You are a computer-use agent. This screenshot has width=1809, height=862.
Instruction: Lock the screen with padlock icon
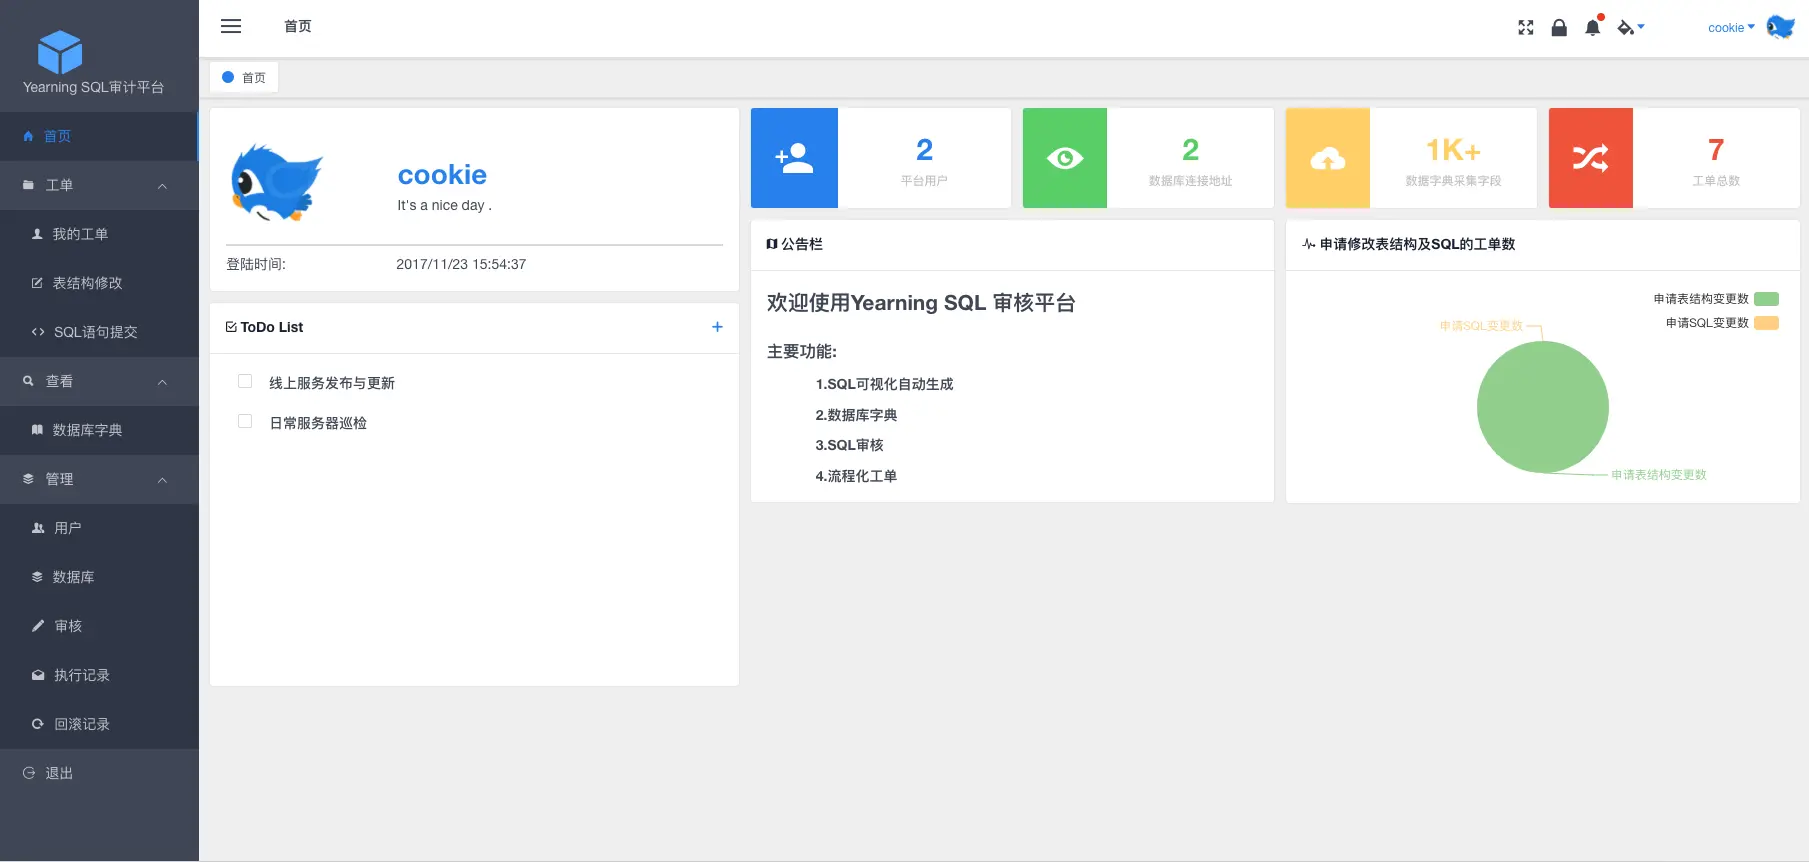point(1559,27)
